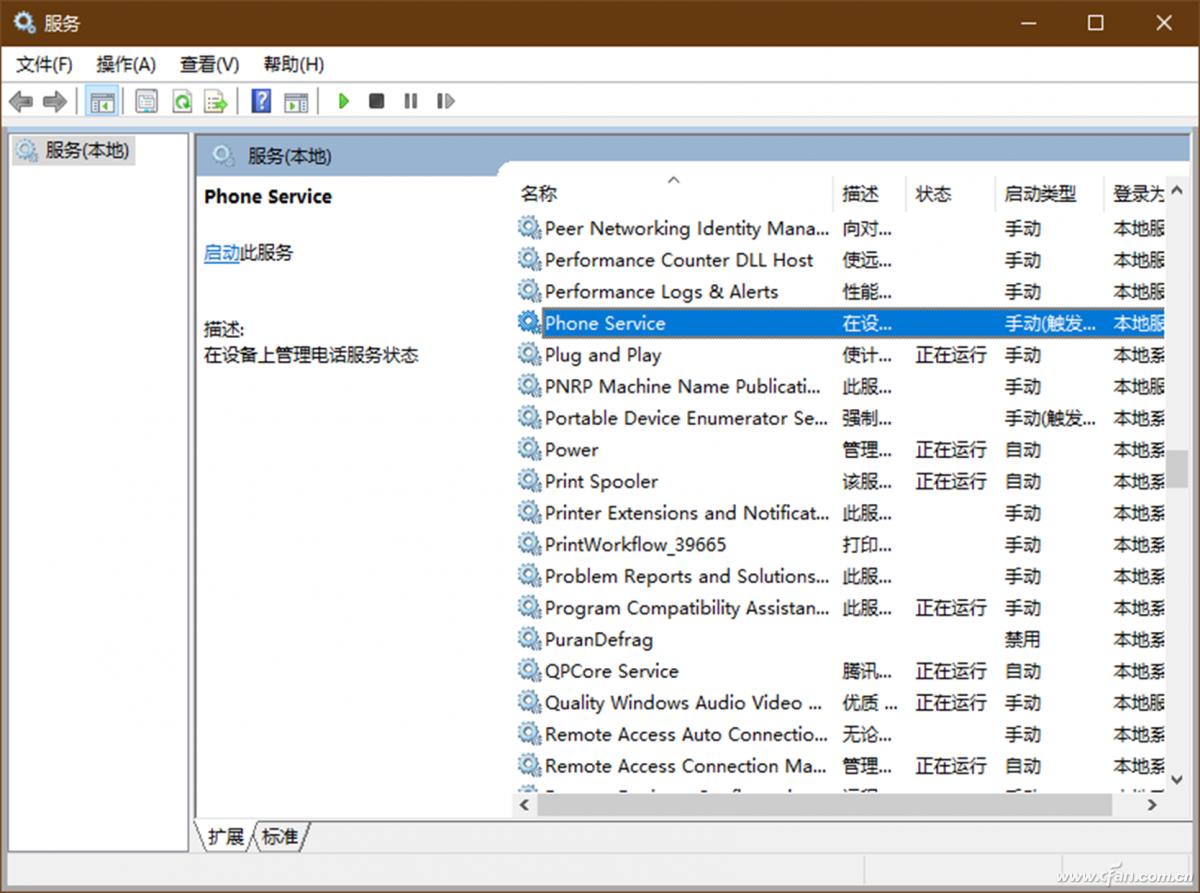Select 服务(本地) in the left tree

pyautogui.click(x=75, y=151)
